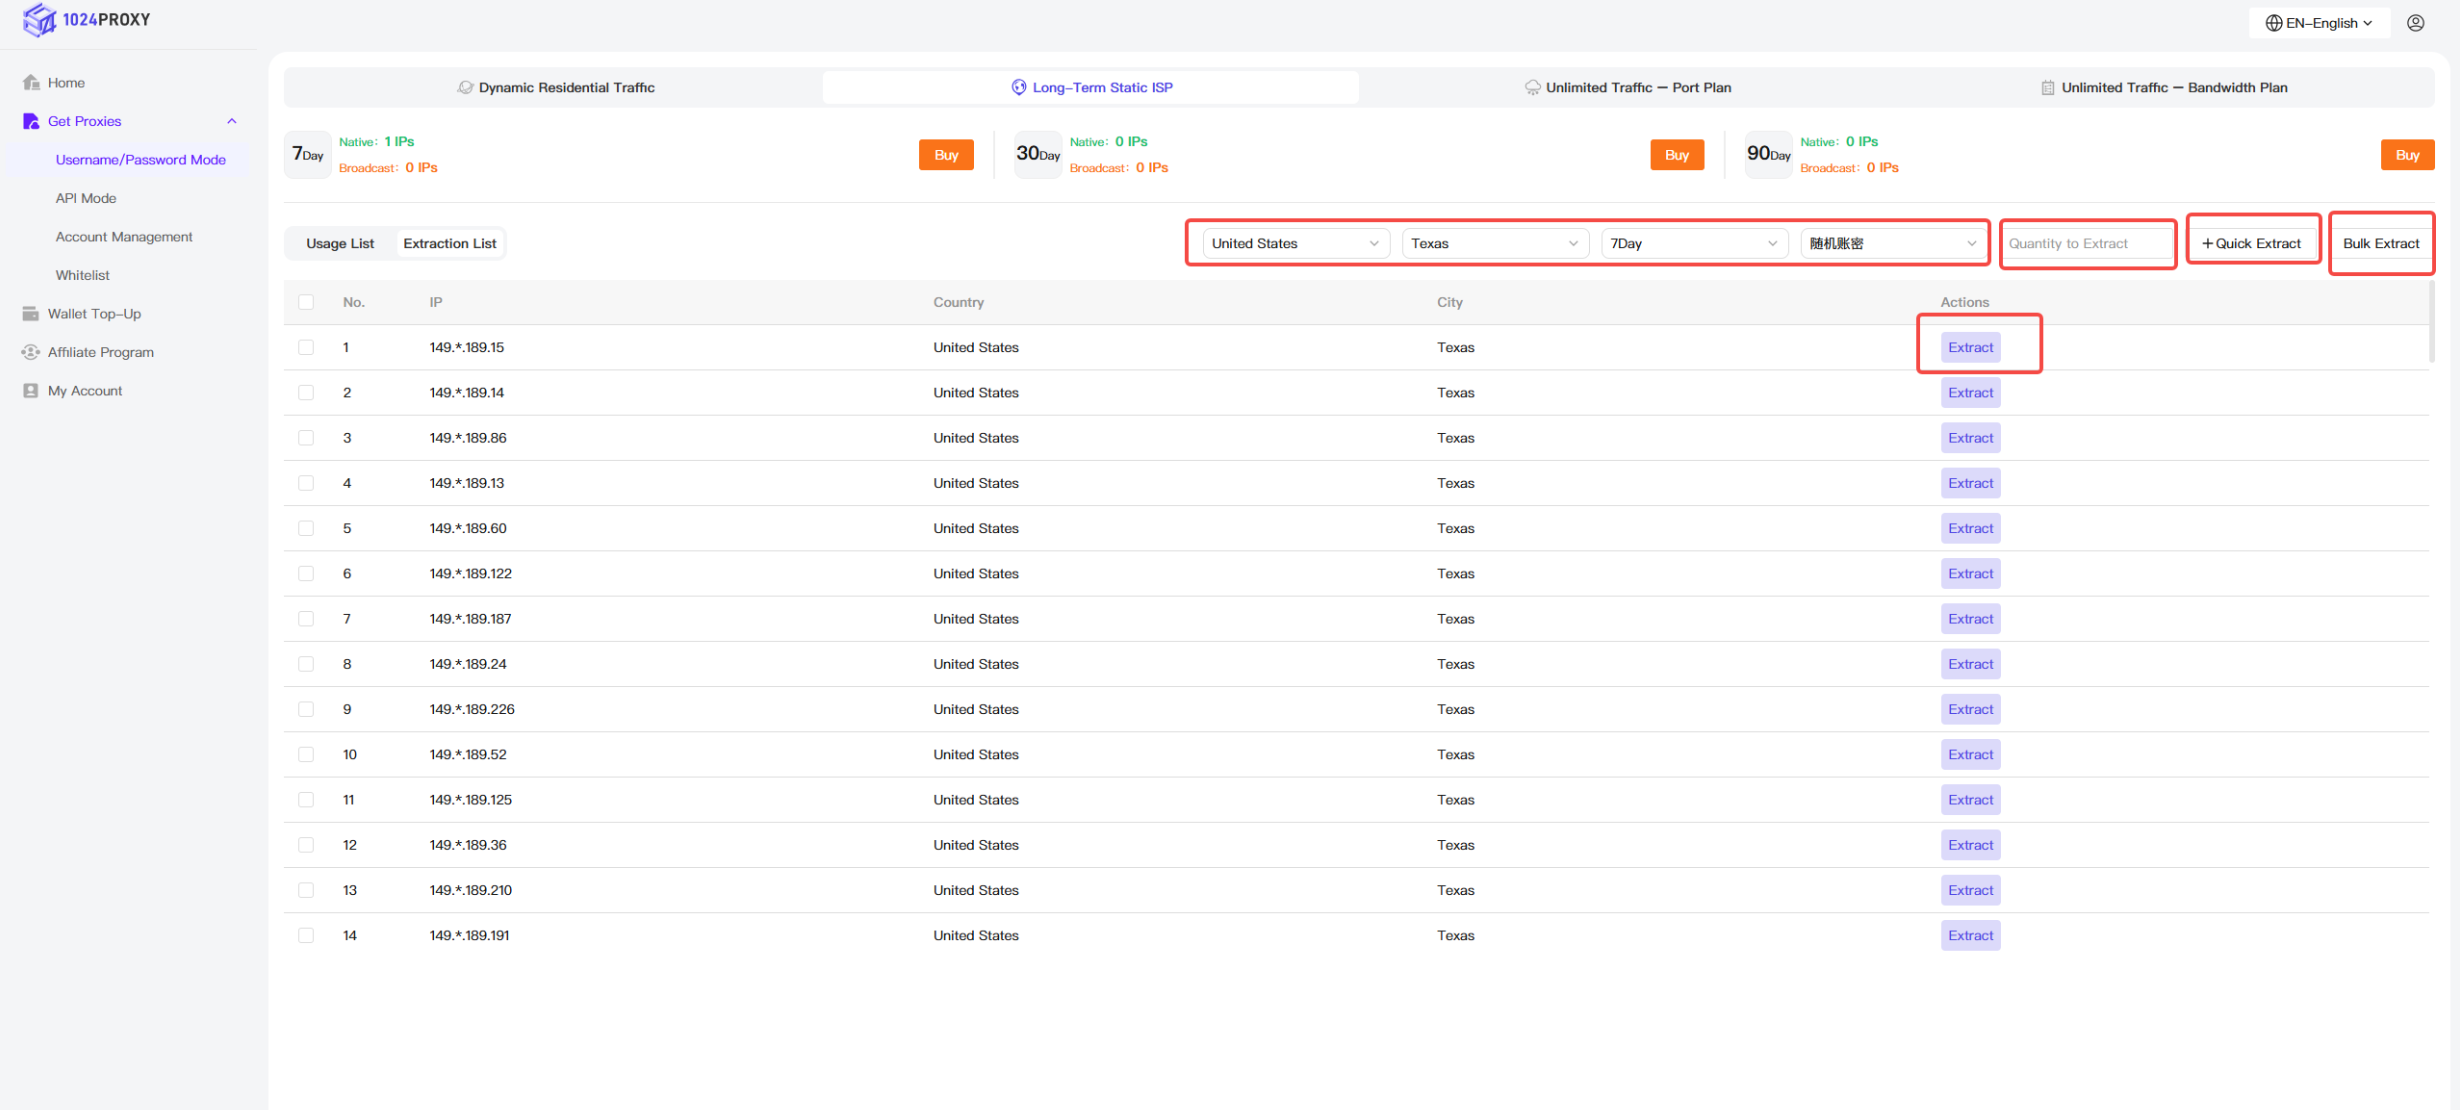The image size is (2460, 1110).
Task: Click Buy for the 30Day plan
Action: [x=1676, y=154]
